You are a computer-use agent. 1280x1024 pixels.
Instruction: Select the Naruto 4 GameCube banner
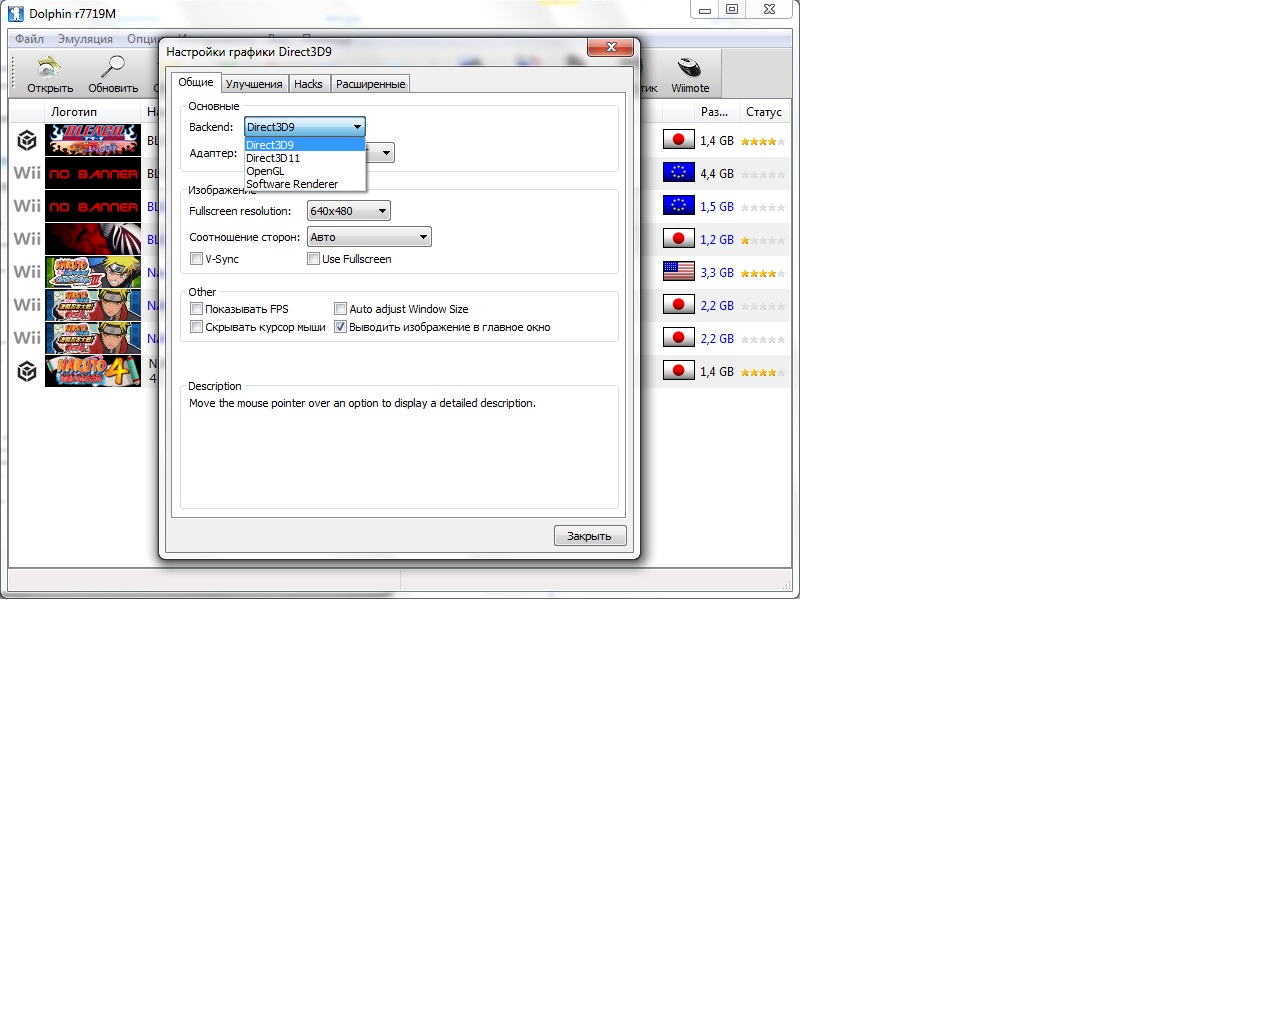tap(93, 371)
